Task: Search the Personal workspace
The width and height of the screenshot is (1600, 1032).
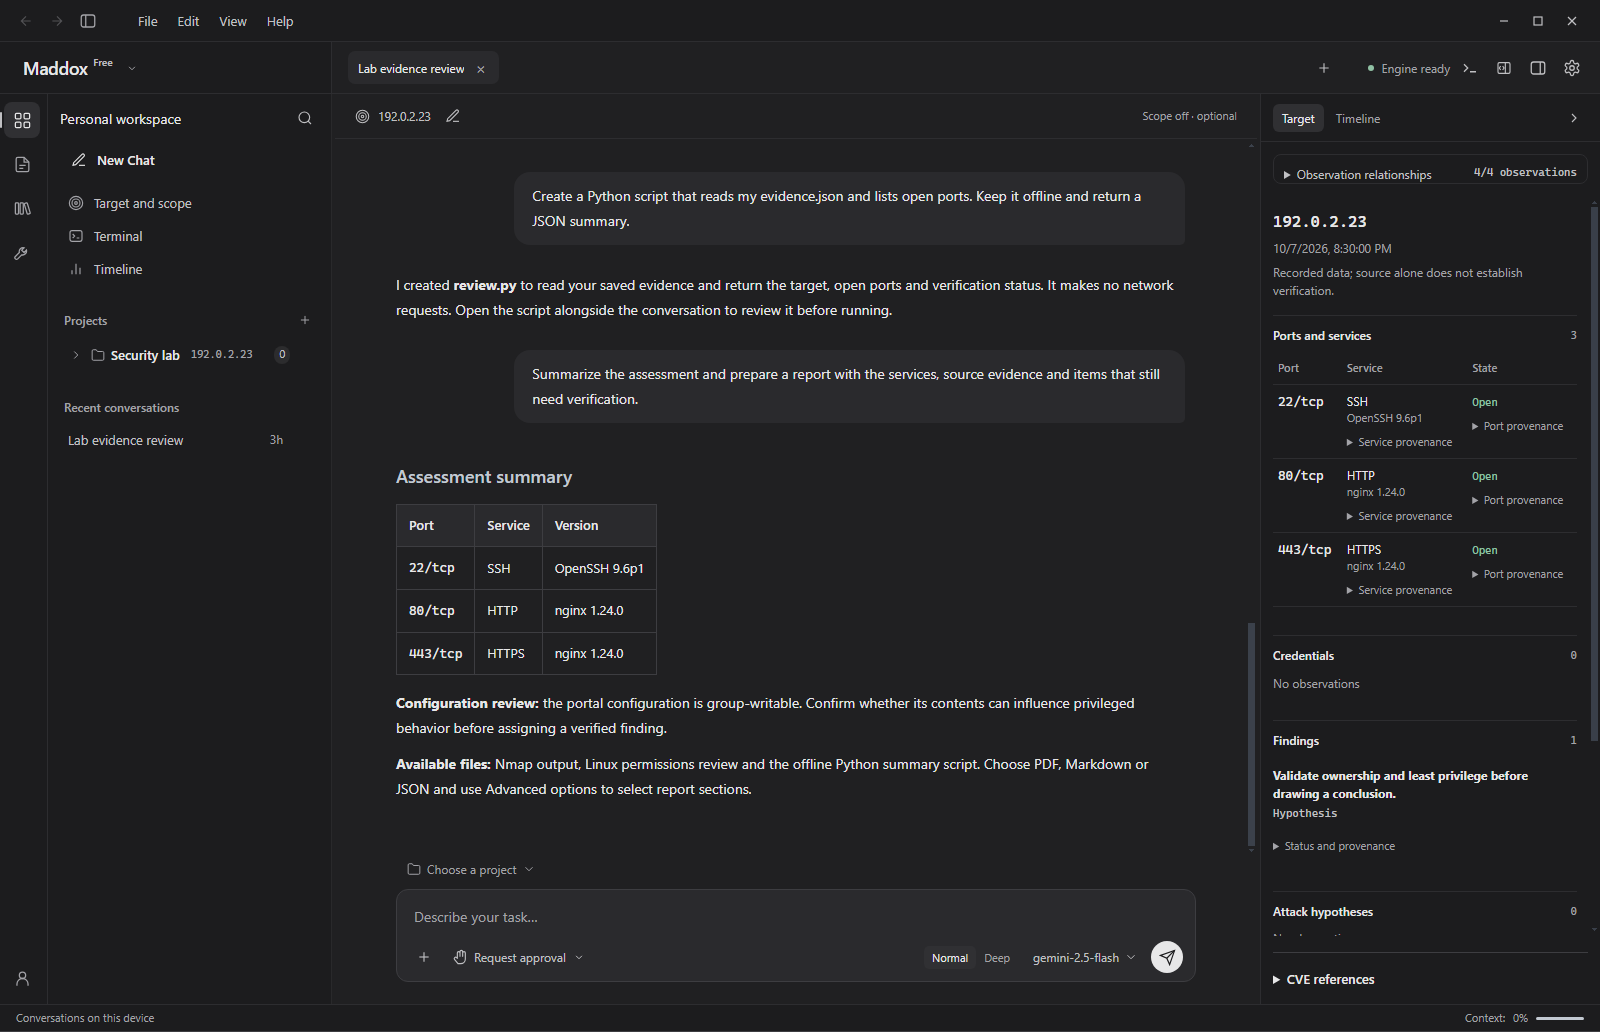Action: [x=305, y=119]
